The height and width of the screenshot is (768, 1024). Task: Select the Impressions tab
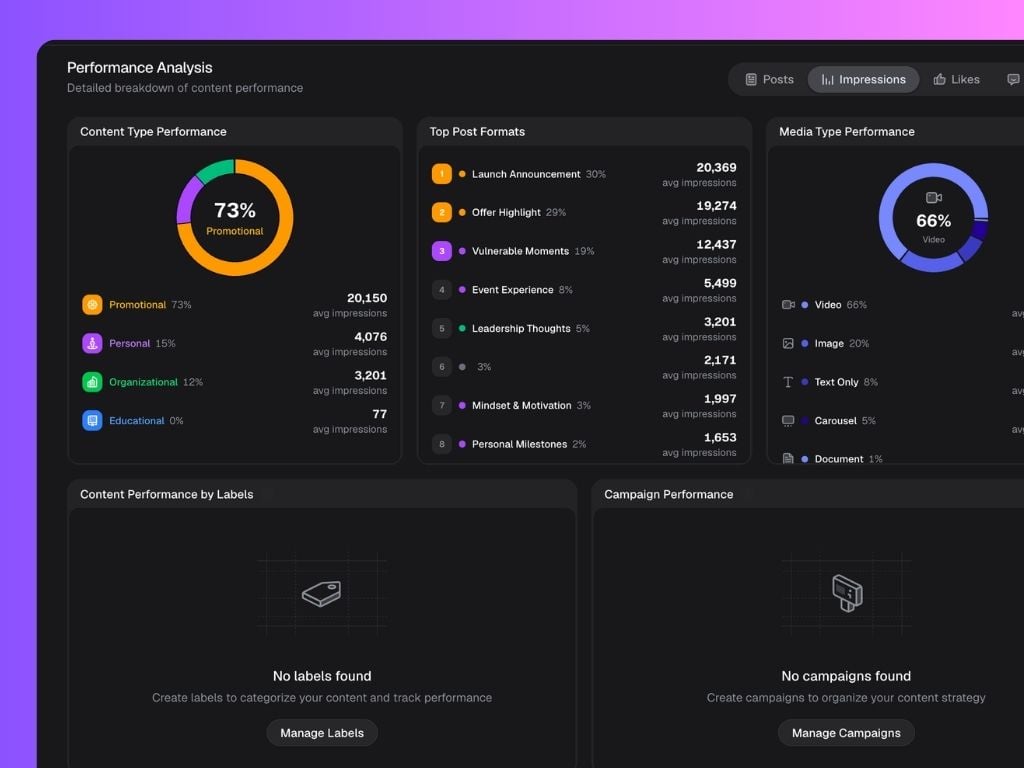click(x=863, y=80)
